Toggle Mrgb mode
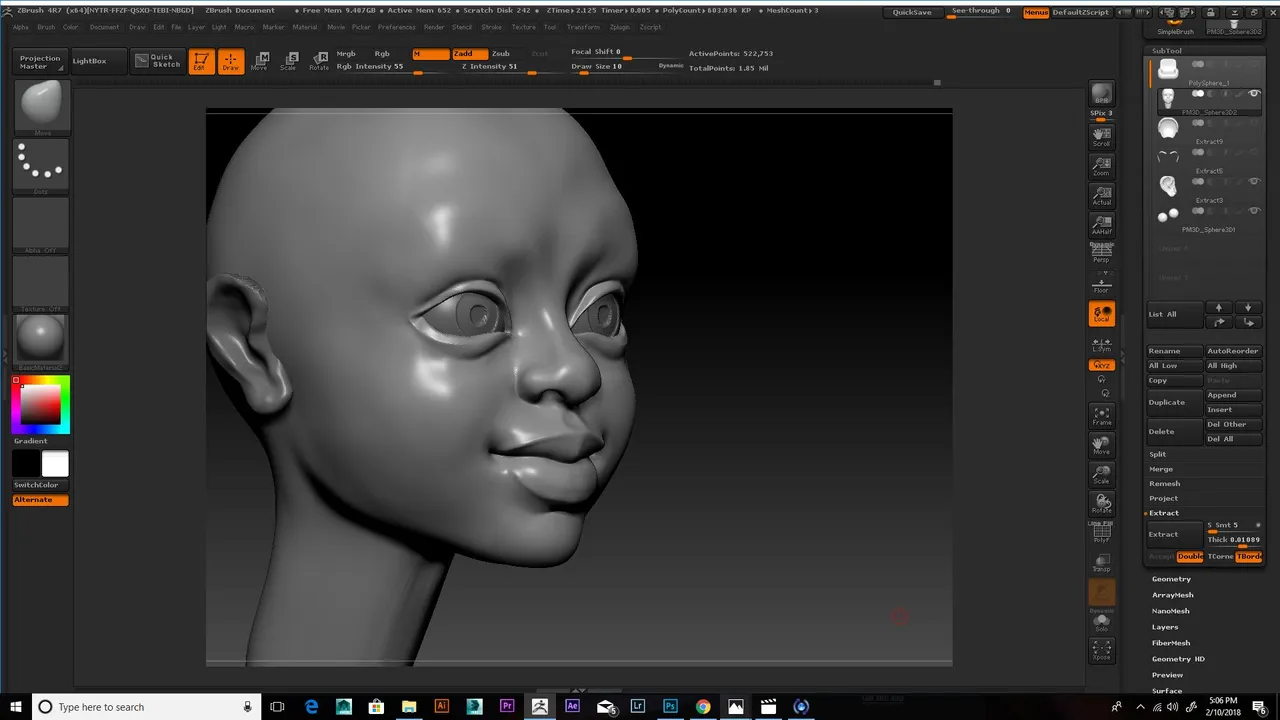The image size is (1280, 720). [x=346, y=53]
